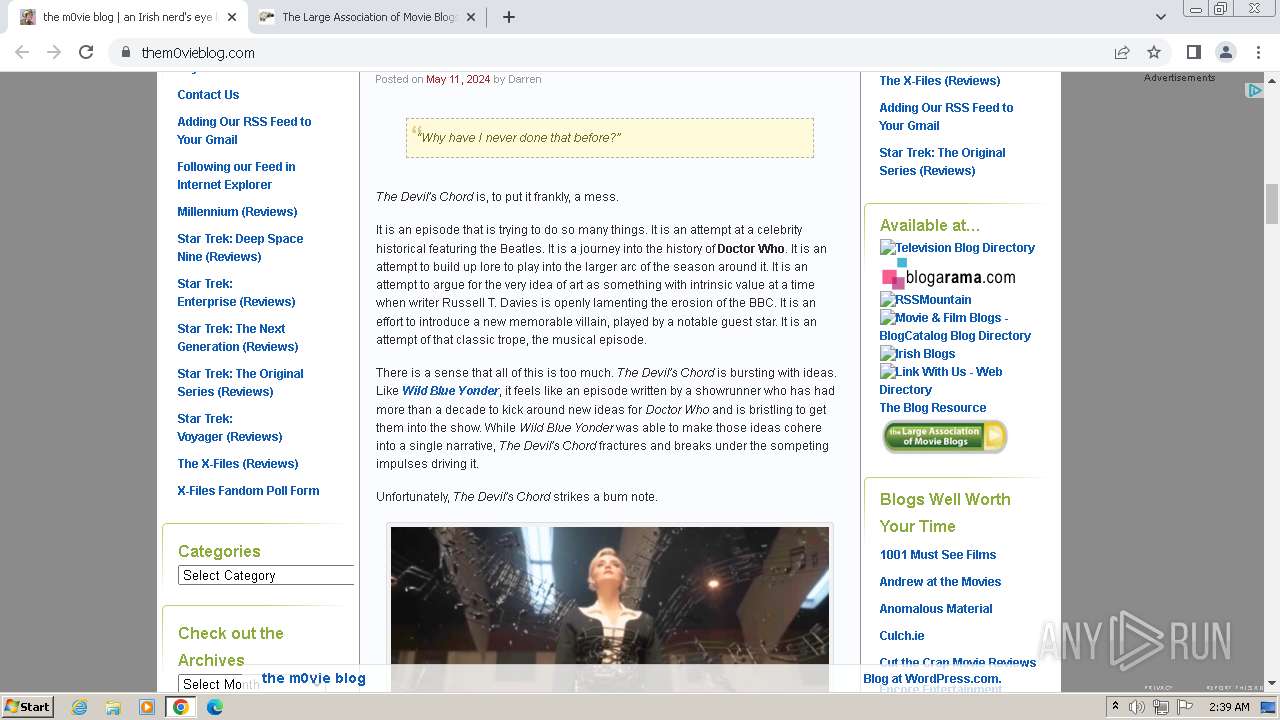Viewport: 1280px width, 720px height.
Task: Open right sidebar Star Trek Original Series reviews
Action: [942, 161]
